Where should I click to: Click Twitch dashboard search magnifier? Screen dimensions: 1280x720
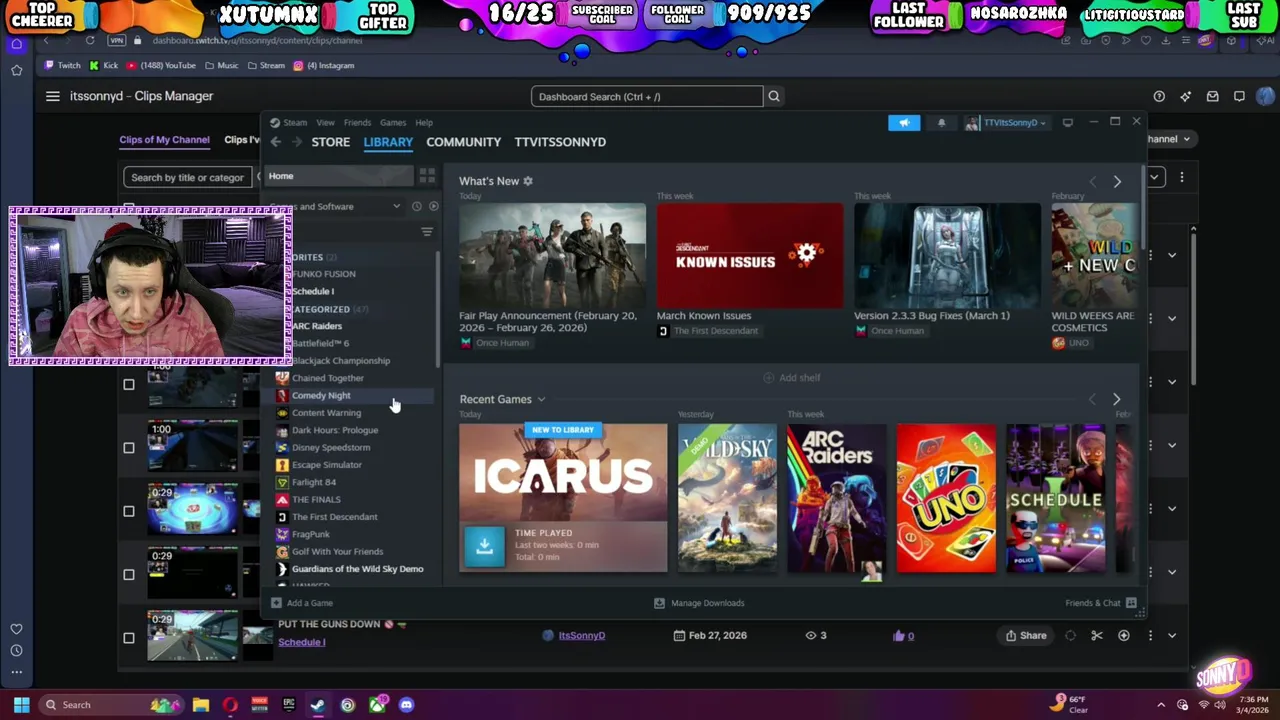773,96
